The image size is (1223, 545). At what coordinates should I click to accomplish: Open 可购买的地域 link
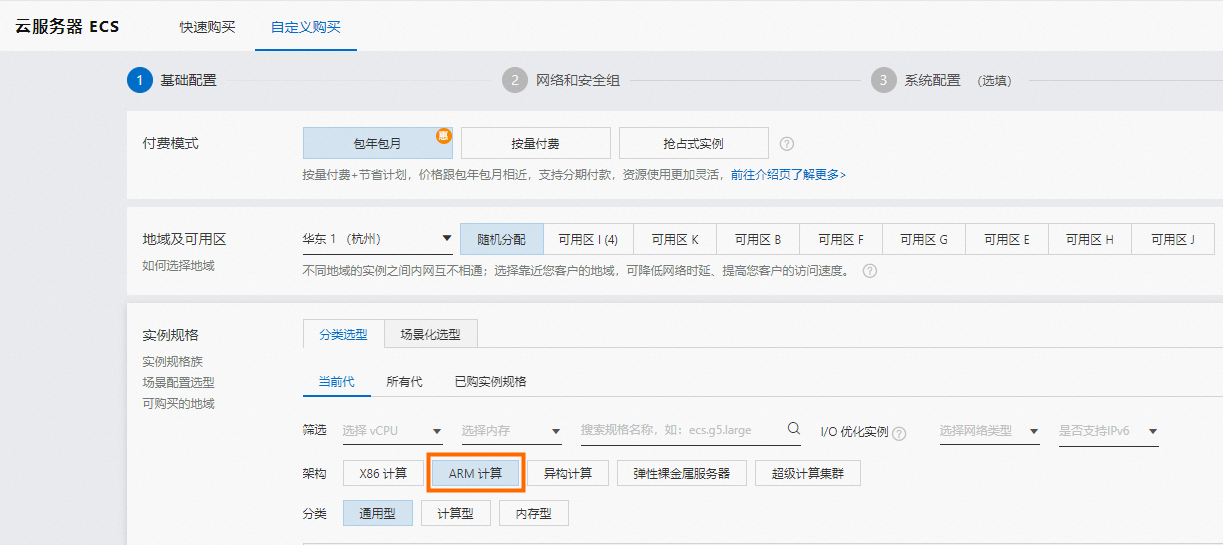[178, 403]
